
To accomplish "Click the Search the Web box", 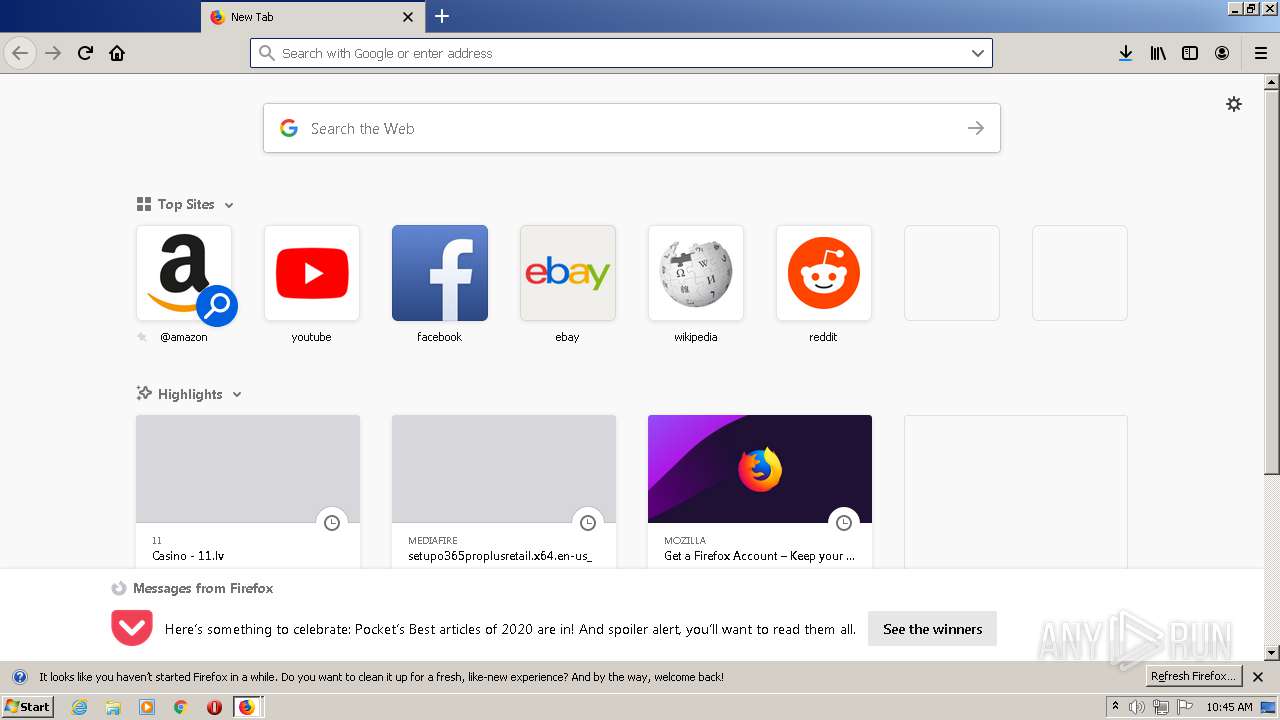I will pos(632,128).
